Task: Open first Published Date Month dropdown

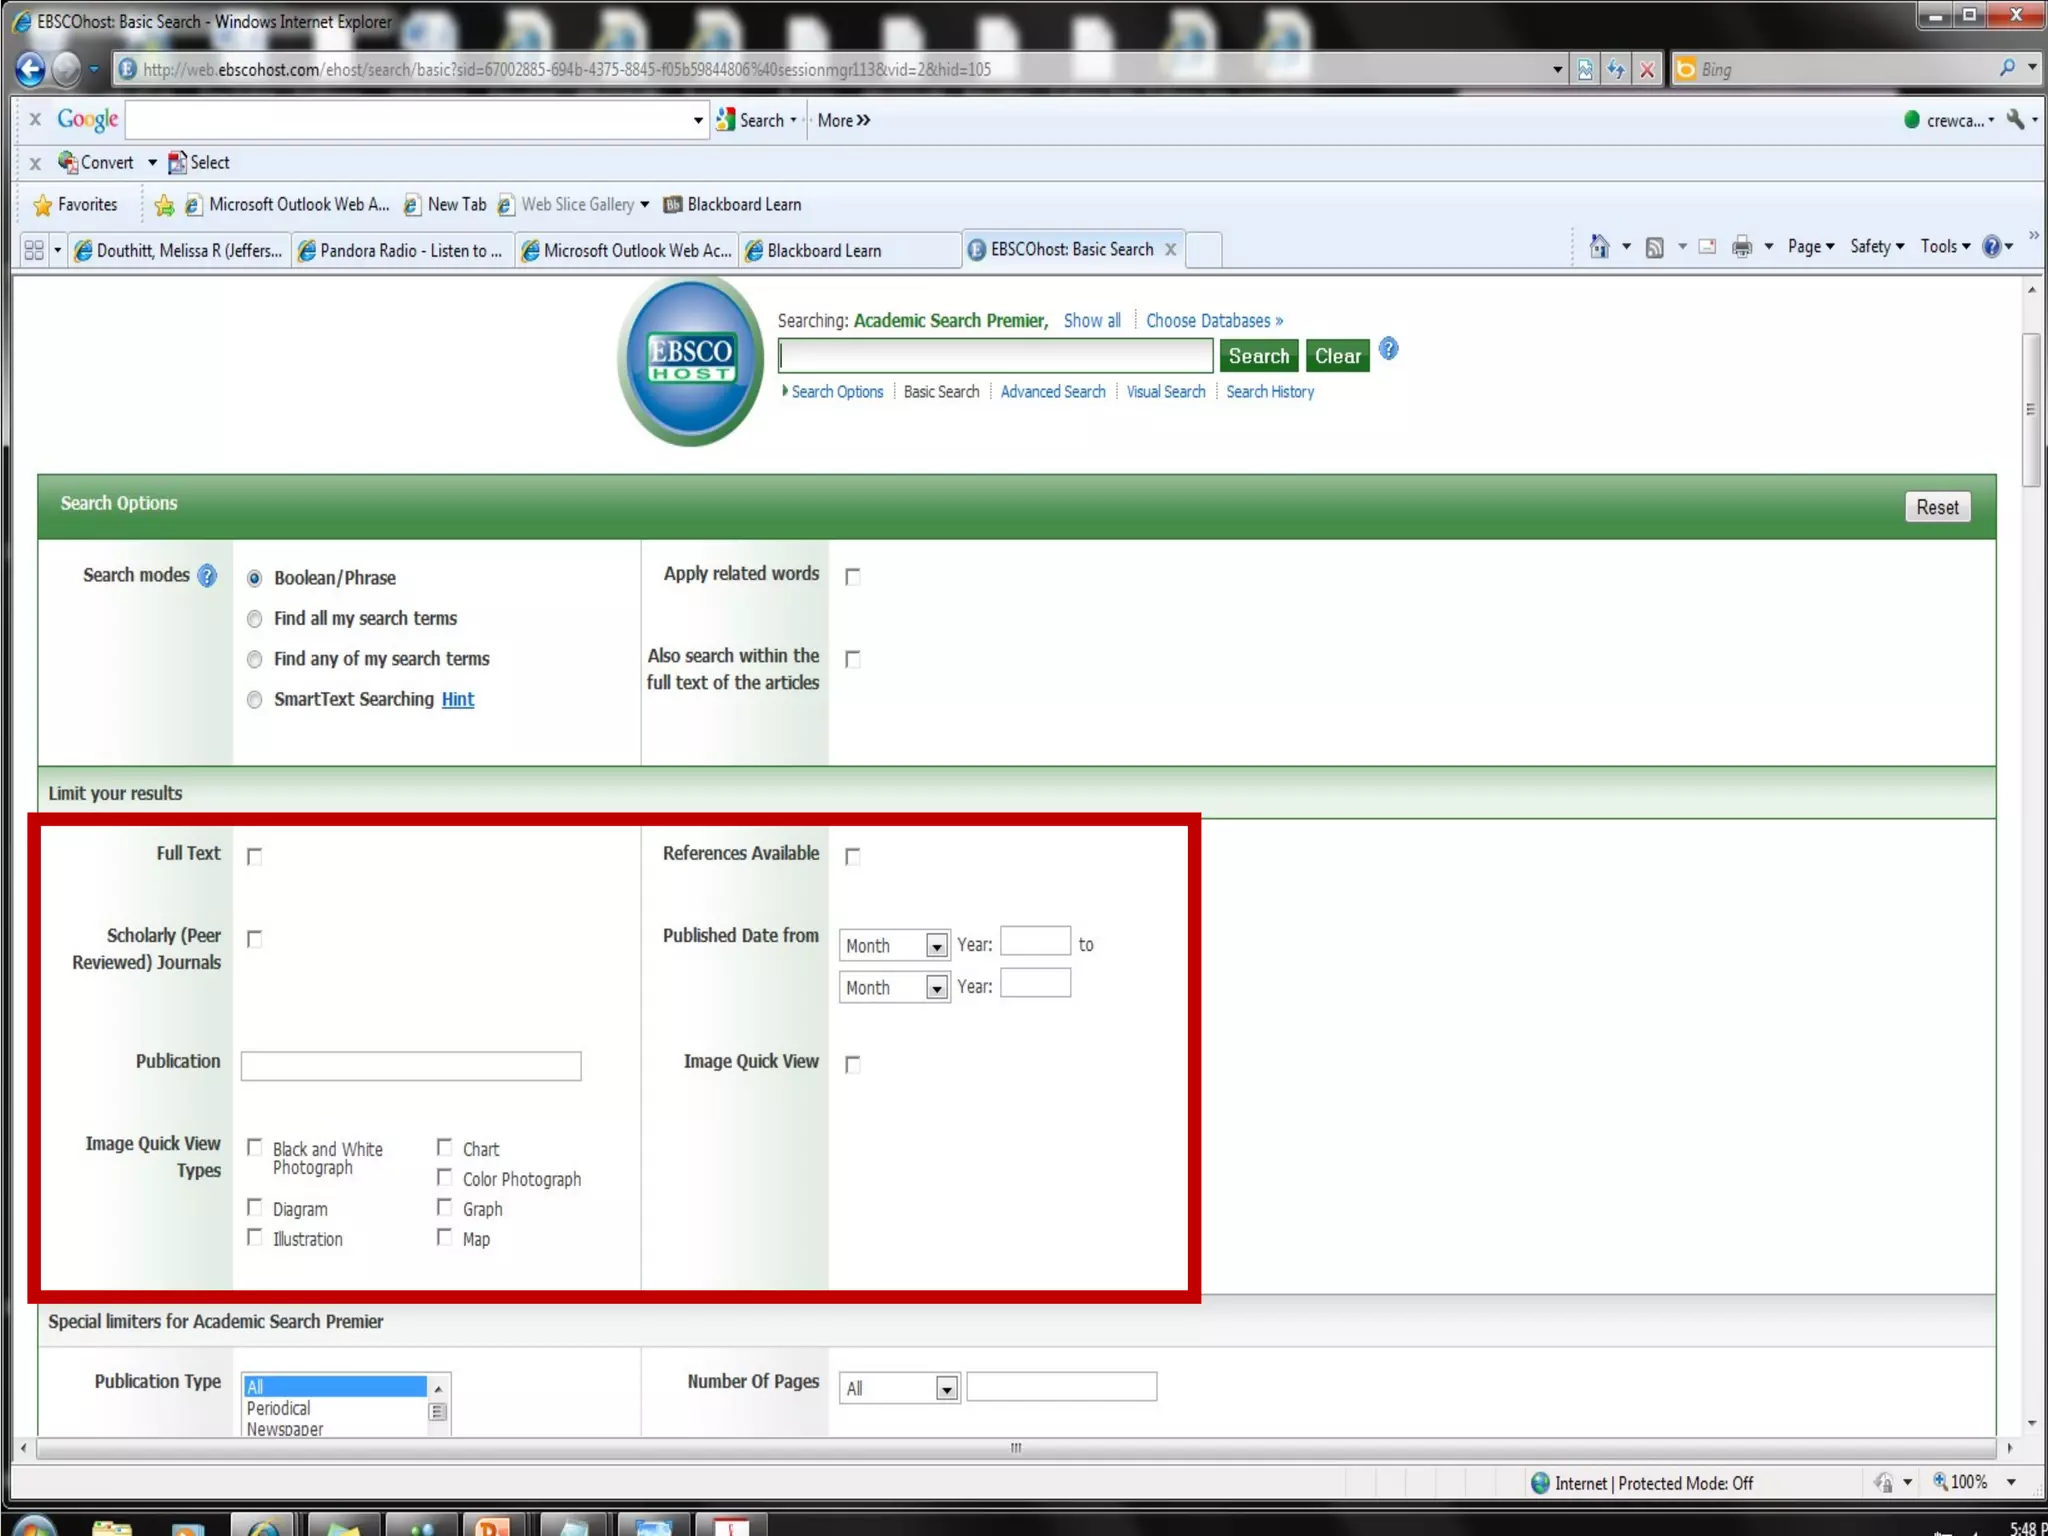Action: coord(936,946)
